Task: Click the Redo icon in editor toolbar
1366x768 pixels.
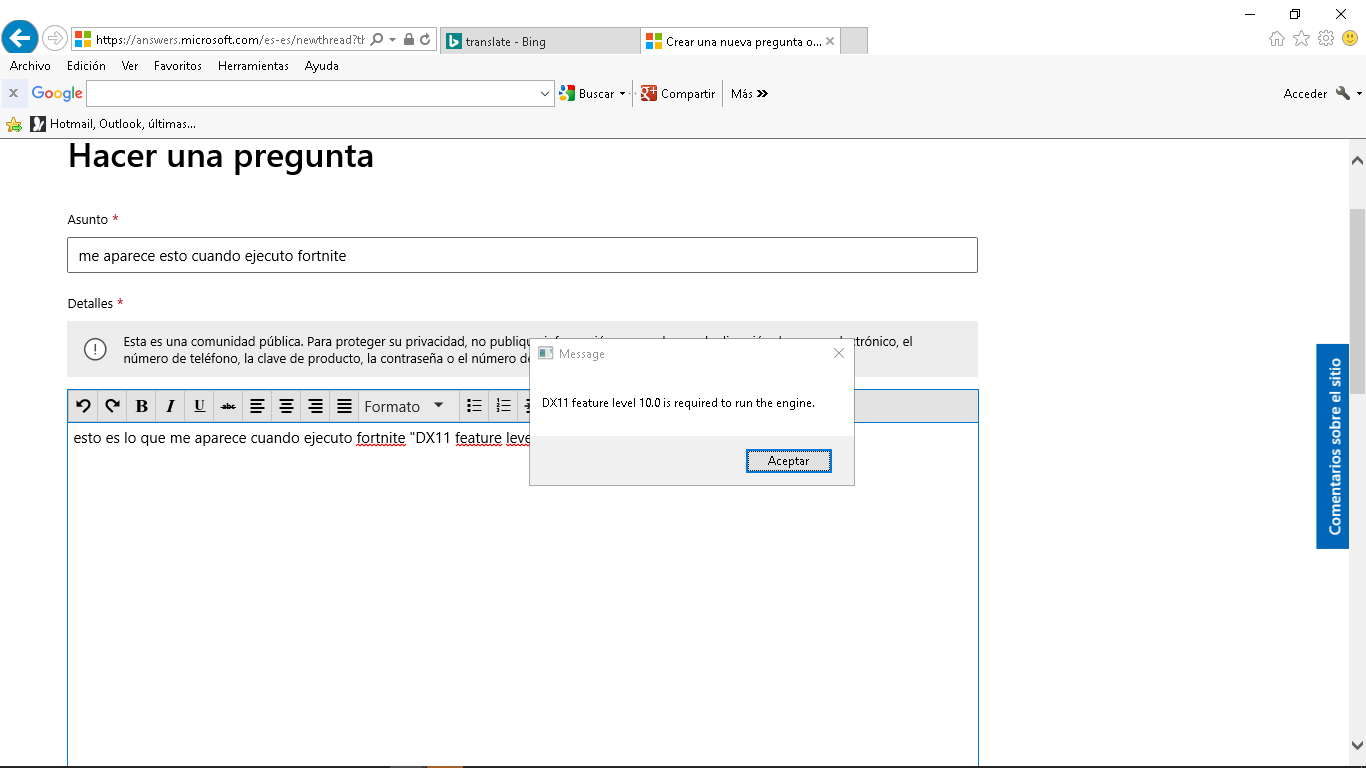Action: tap(112, 406)
